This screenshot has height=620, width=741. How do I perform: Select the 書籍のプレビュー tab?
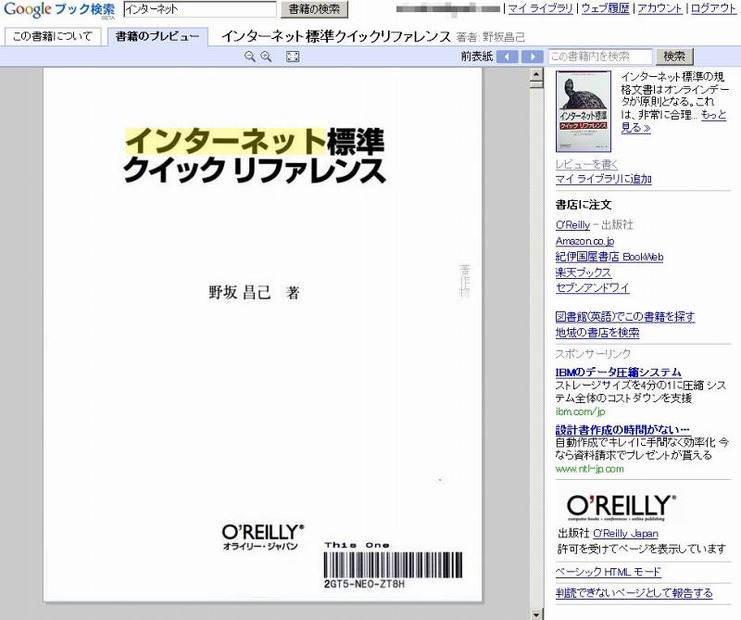157,36
